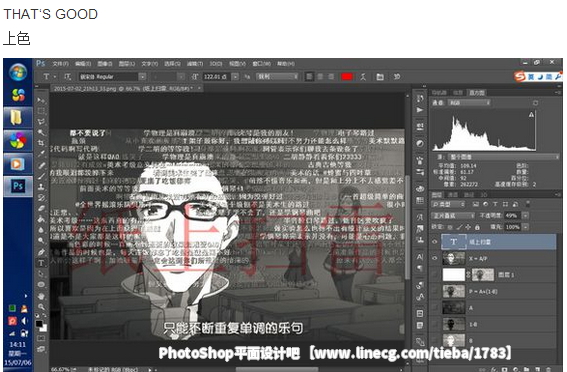Toggle the layer filter on/off switch

click(528, 204)
